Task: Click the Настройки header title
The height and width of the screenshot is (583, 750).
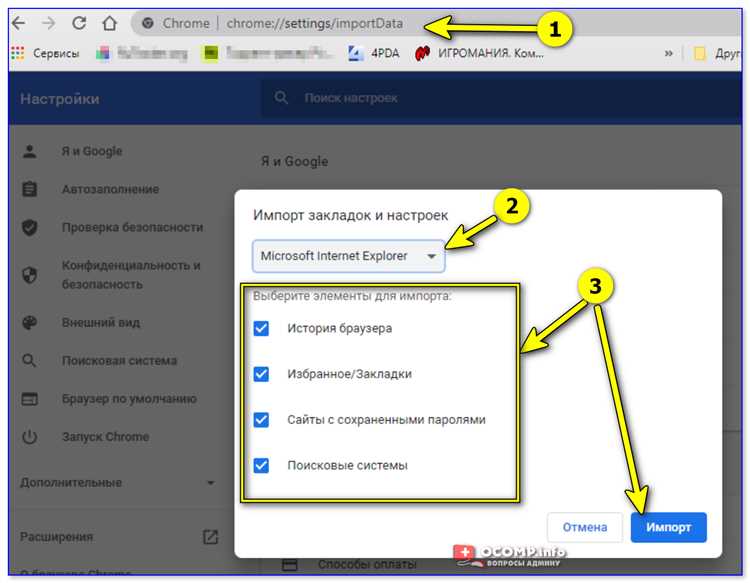Action: tap(60, 99)
